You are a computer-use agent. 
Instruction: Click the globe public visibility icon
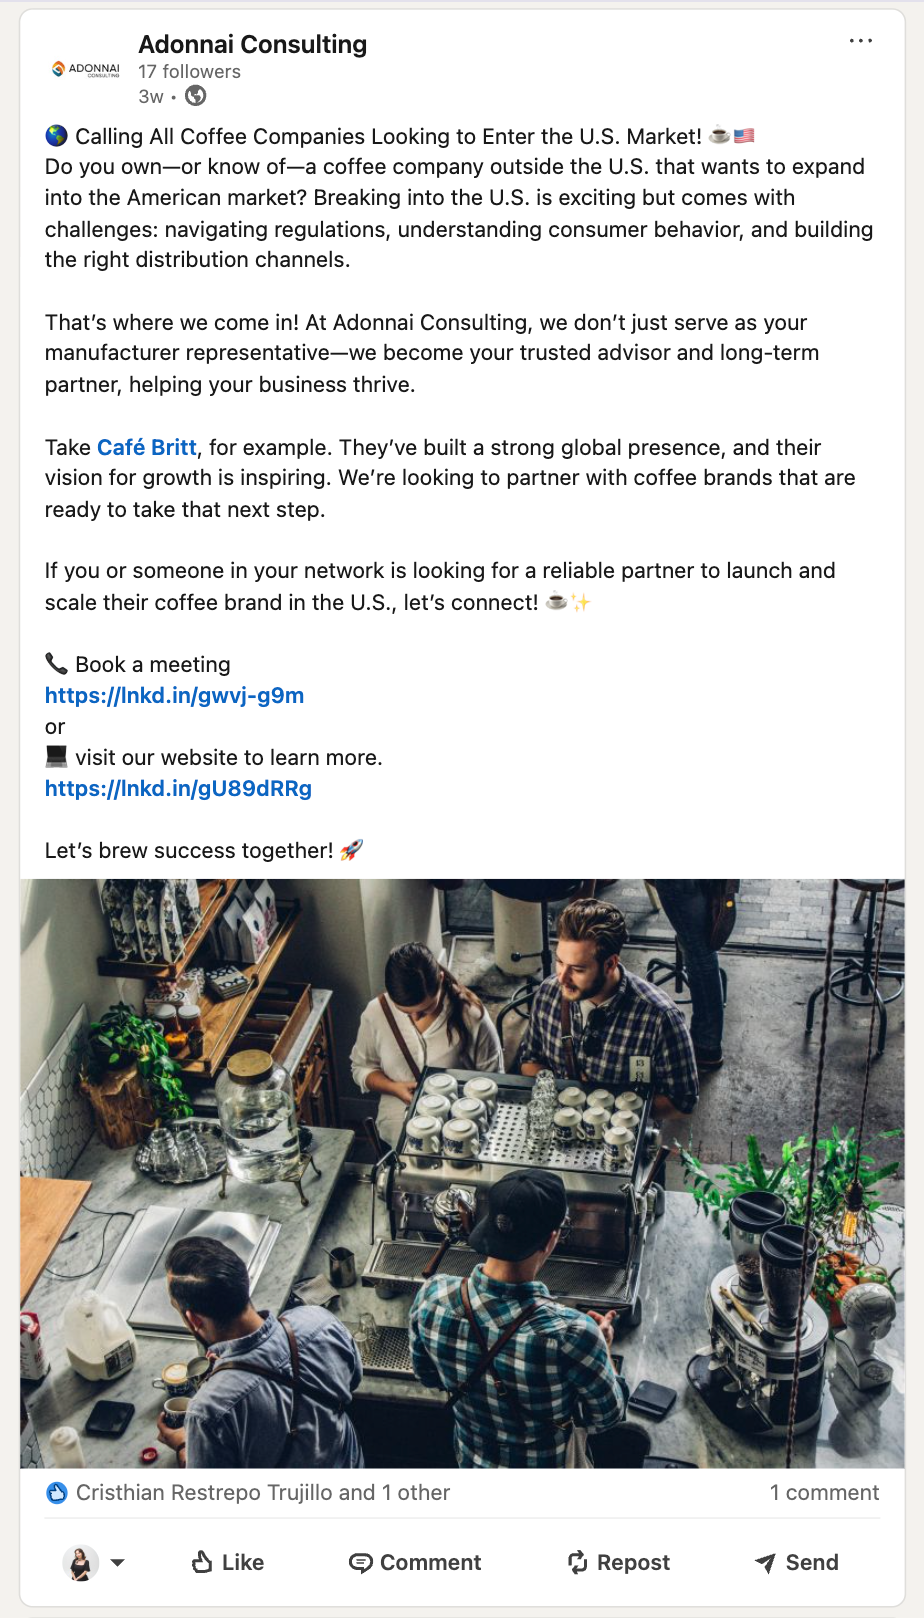point(196,96)
